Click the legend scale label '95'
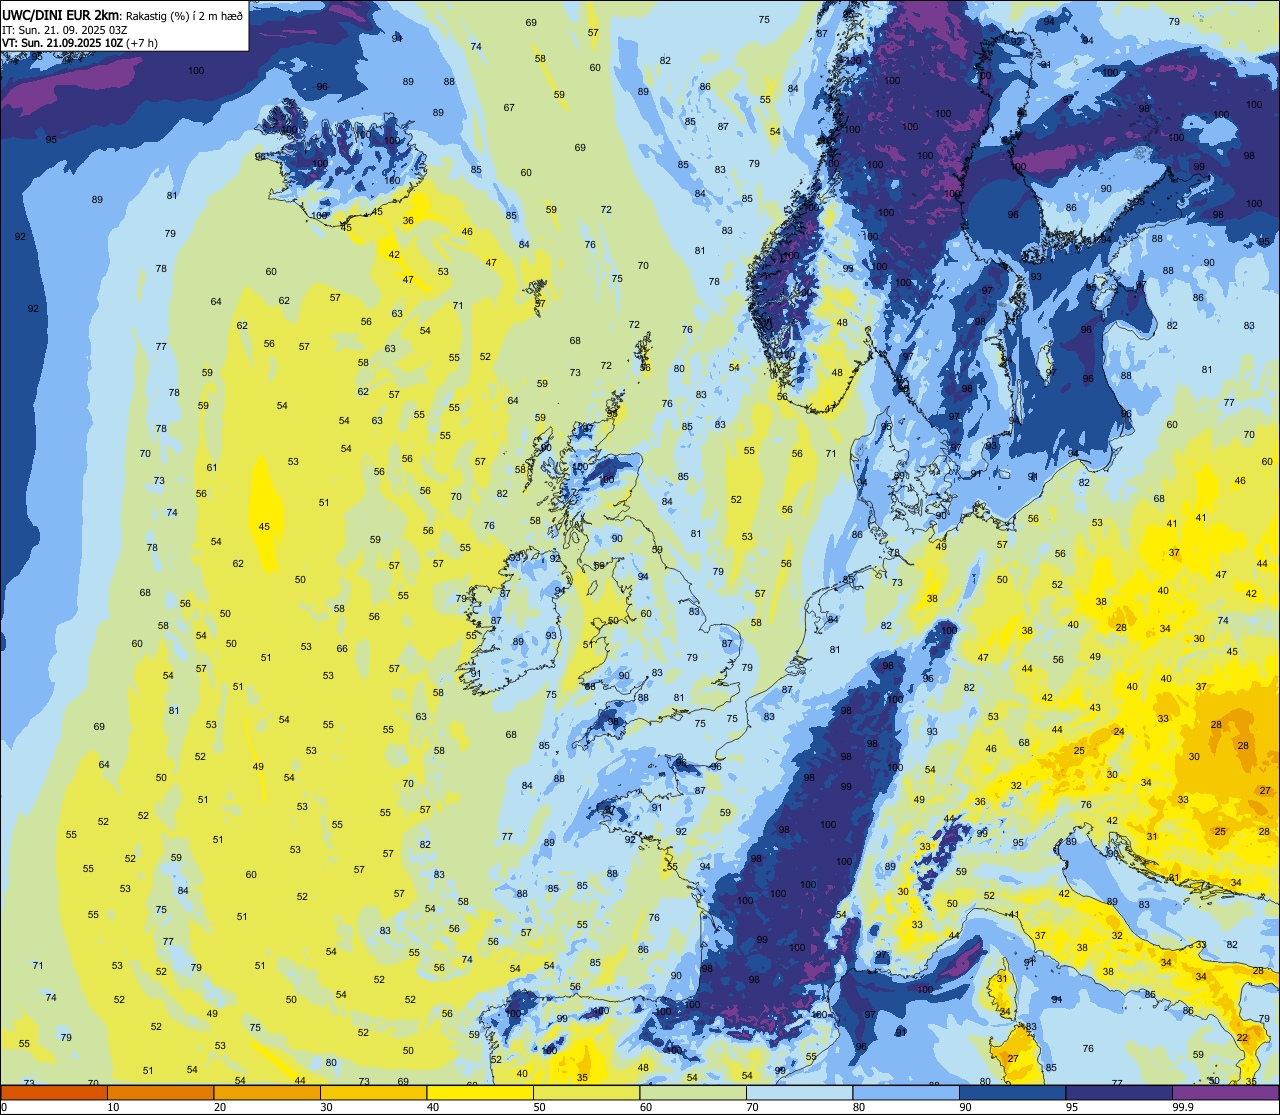 pos(1072,1107)
